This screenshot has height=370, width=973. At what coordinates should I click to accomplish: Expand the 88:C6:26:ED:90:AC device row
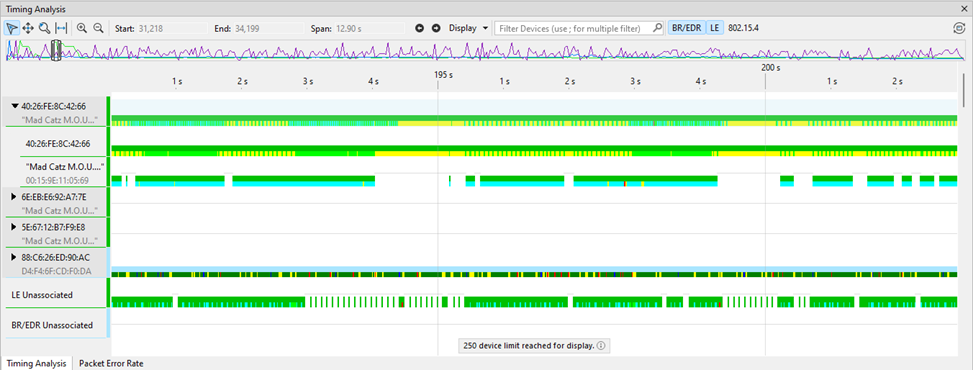(15, 257)
